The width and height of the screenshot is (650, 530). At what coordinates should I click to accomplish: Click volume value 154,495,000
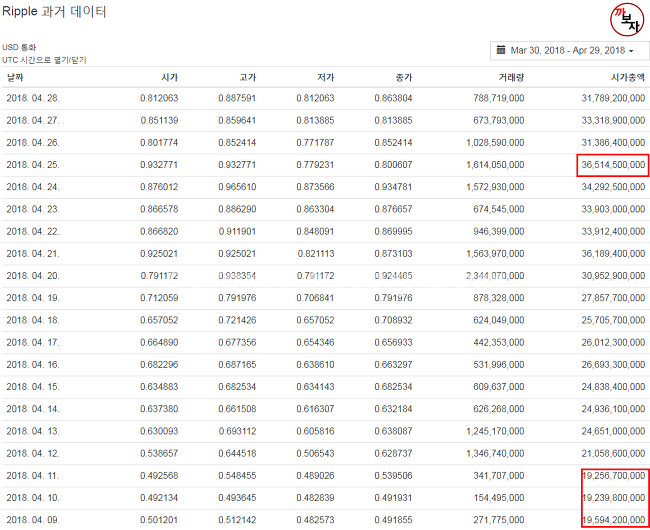499,498
